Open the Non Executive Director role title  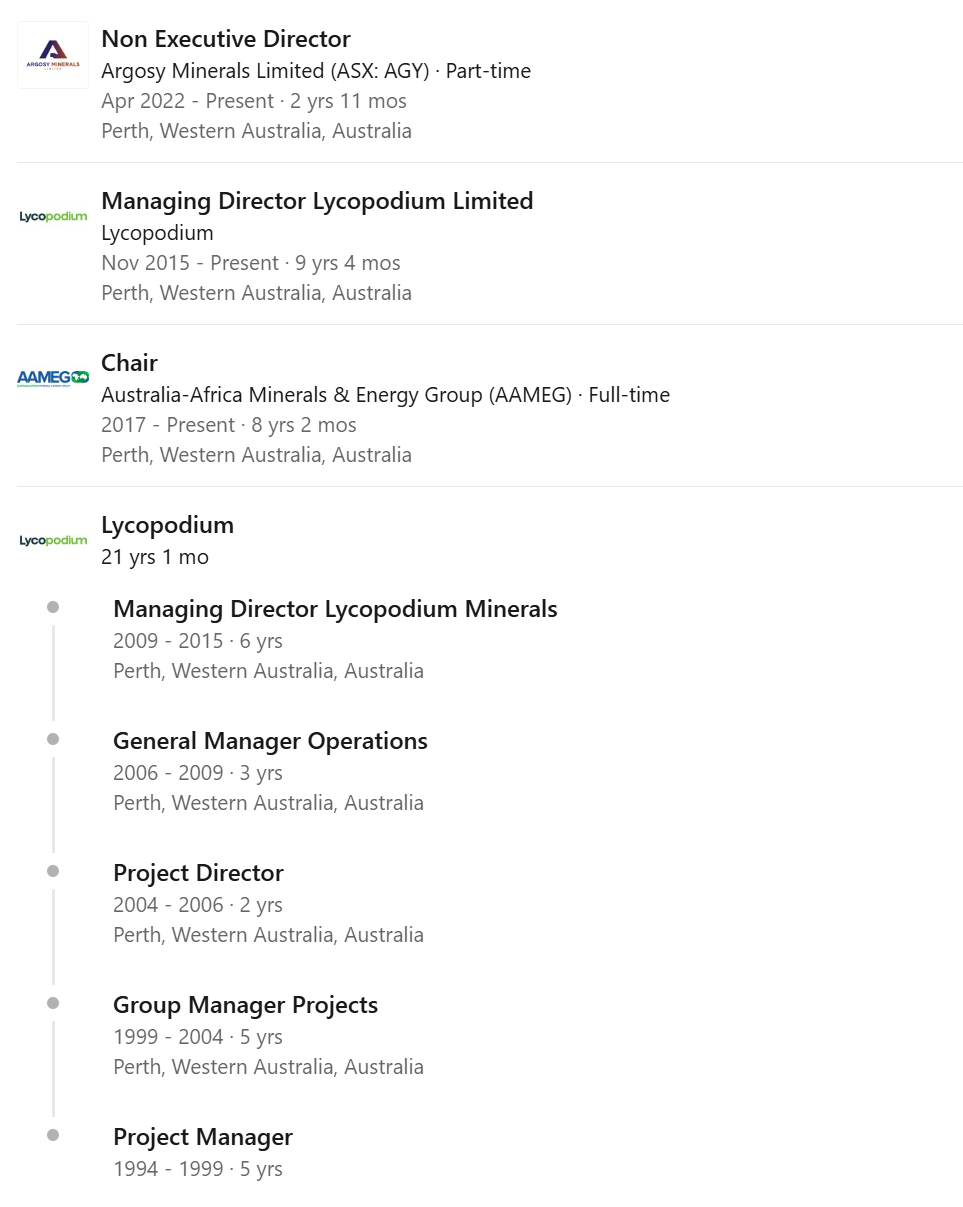[x=225, y=39]
